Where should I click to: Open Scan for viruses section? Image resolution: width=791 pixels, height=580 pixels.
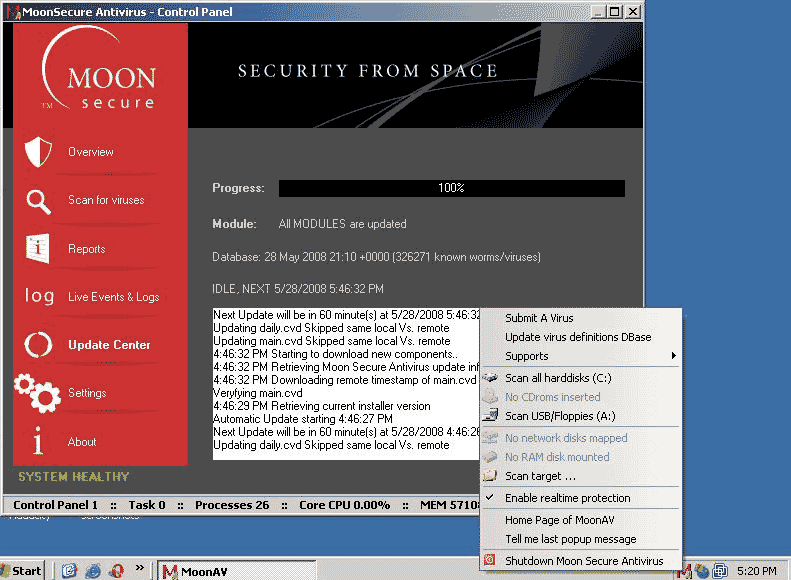[x=106, y=200]
